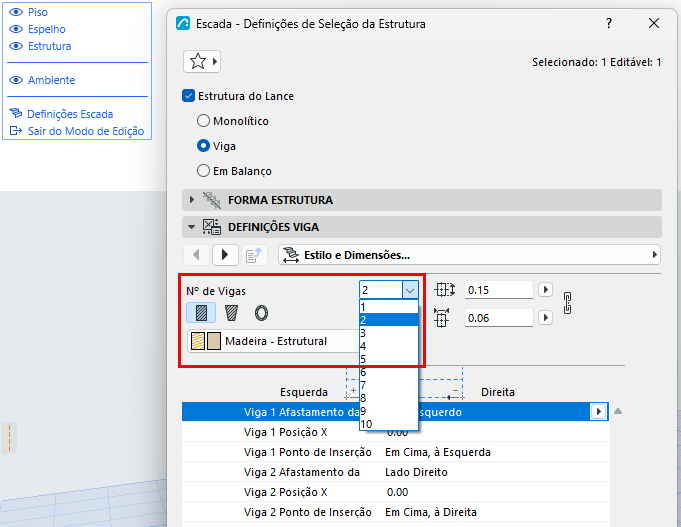Select Viga 1 Posição X row

tap(395, 432)
